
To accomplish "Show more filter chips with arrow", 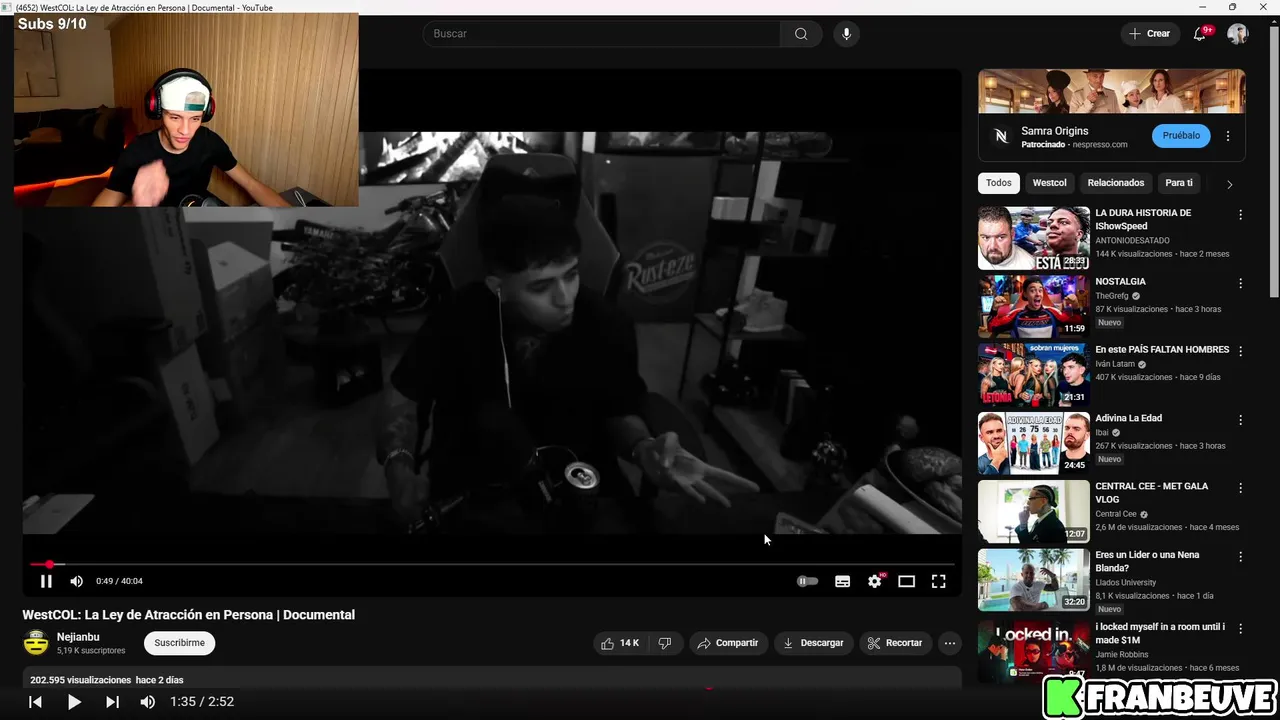I will (1229, 184).
